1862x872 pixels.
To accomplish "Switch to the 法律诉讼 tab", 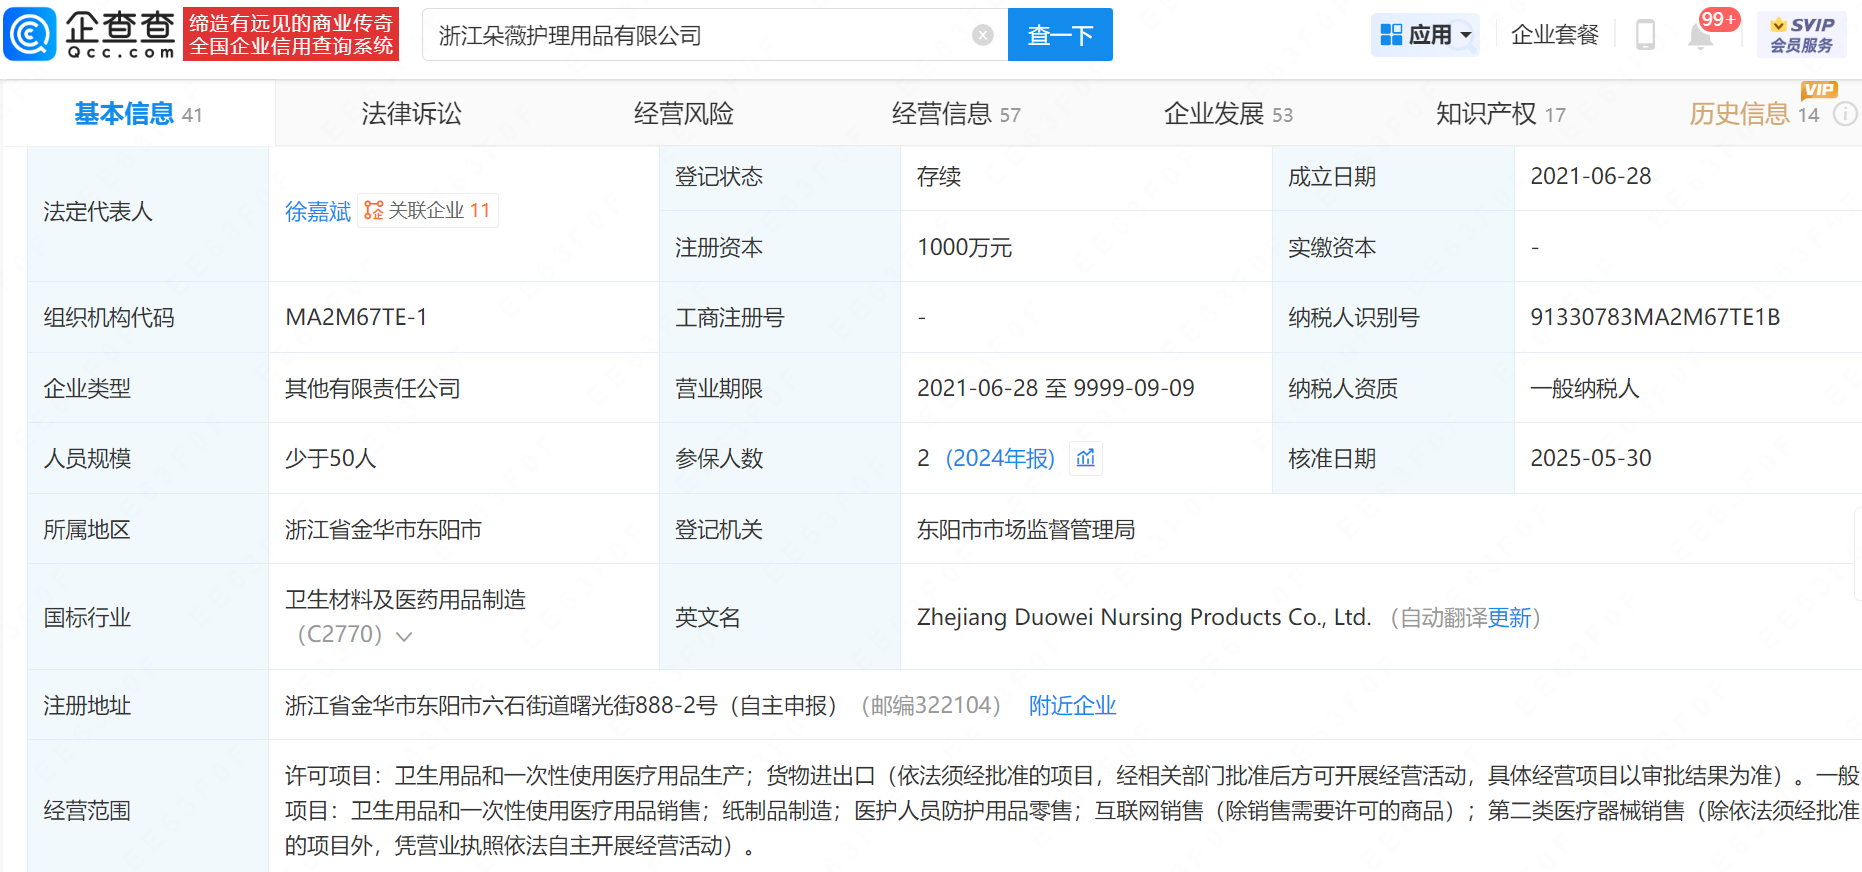I will coord(411,114).
